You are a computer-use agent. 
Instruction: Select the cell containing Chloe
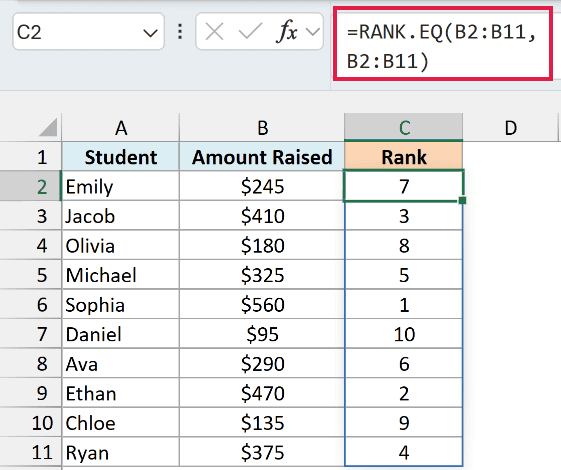pos(121,423)
